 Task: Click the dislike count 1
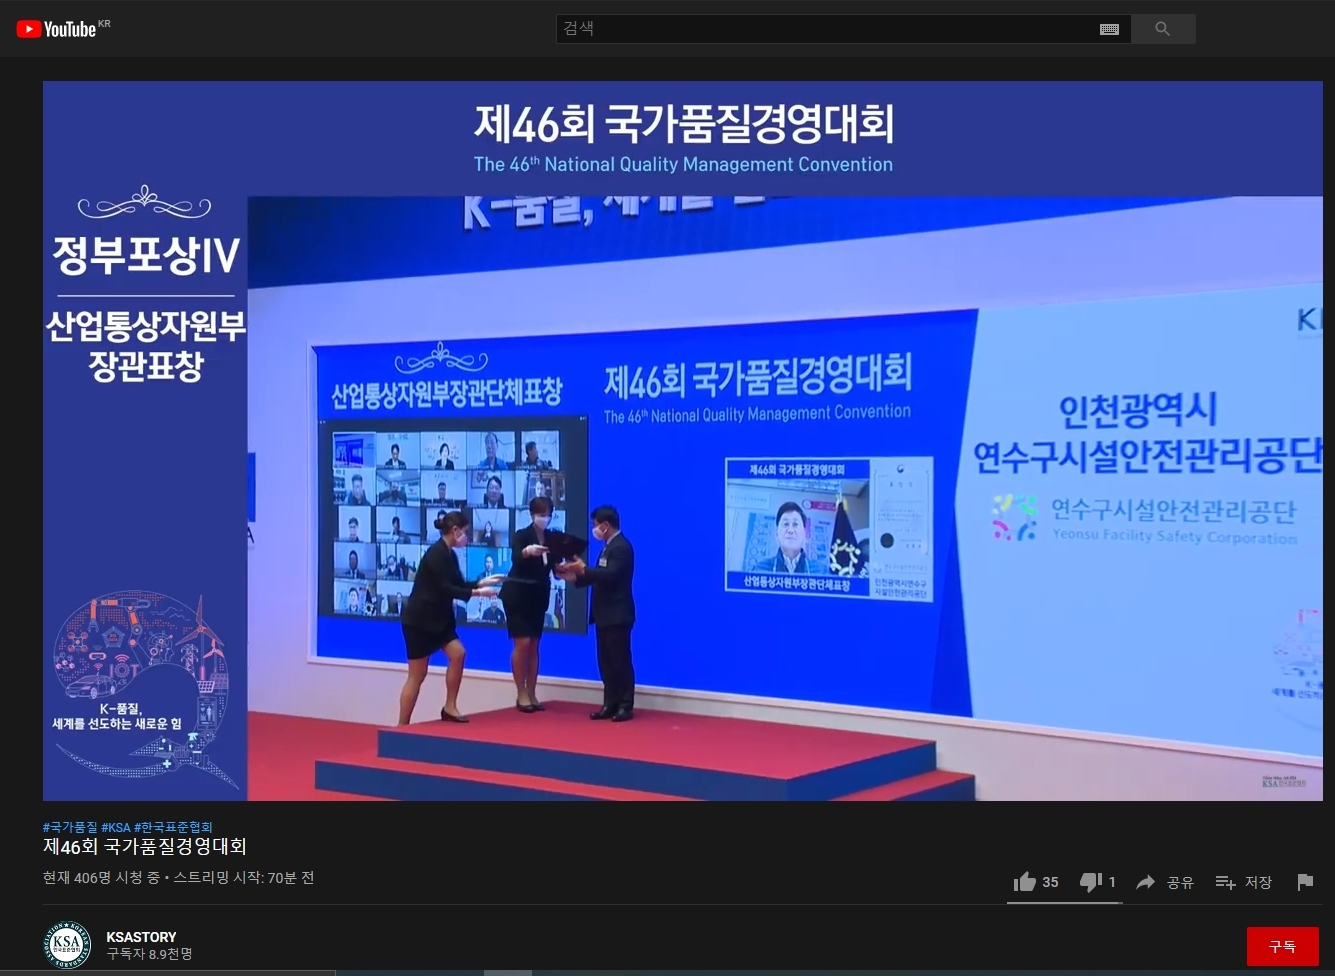[x=1112, y=882]
